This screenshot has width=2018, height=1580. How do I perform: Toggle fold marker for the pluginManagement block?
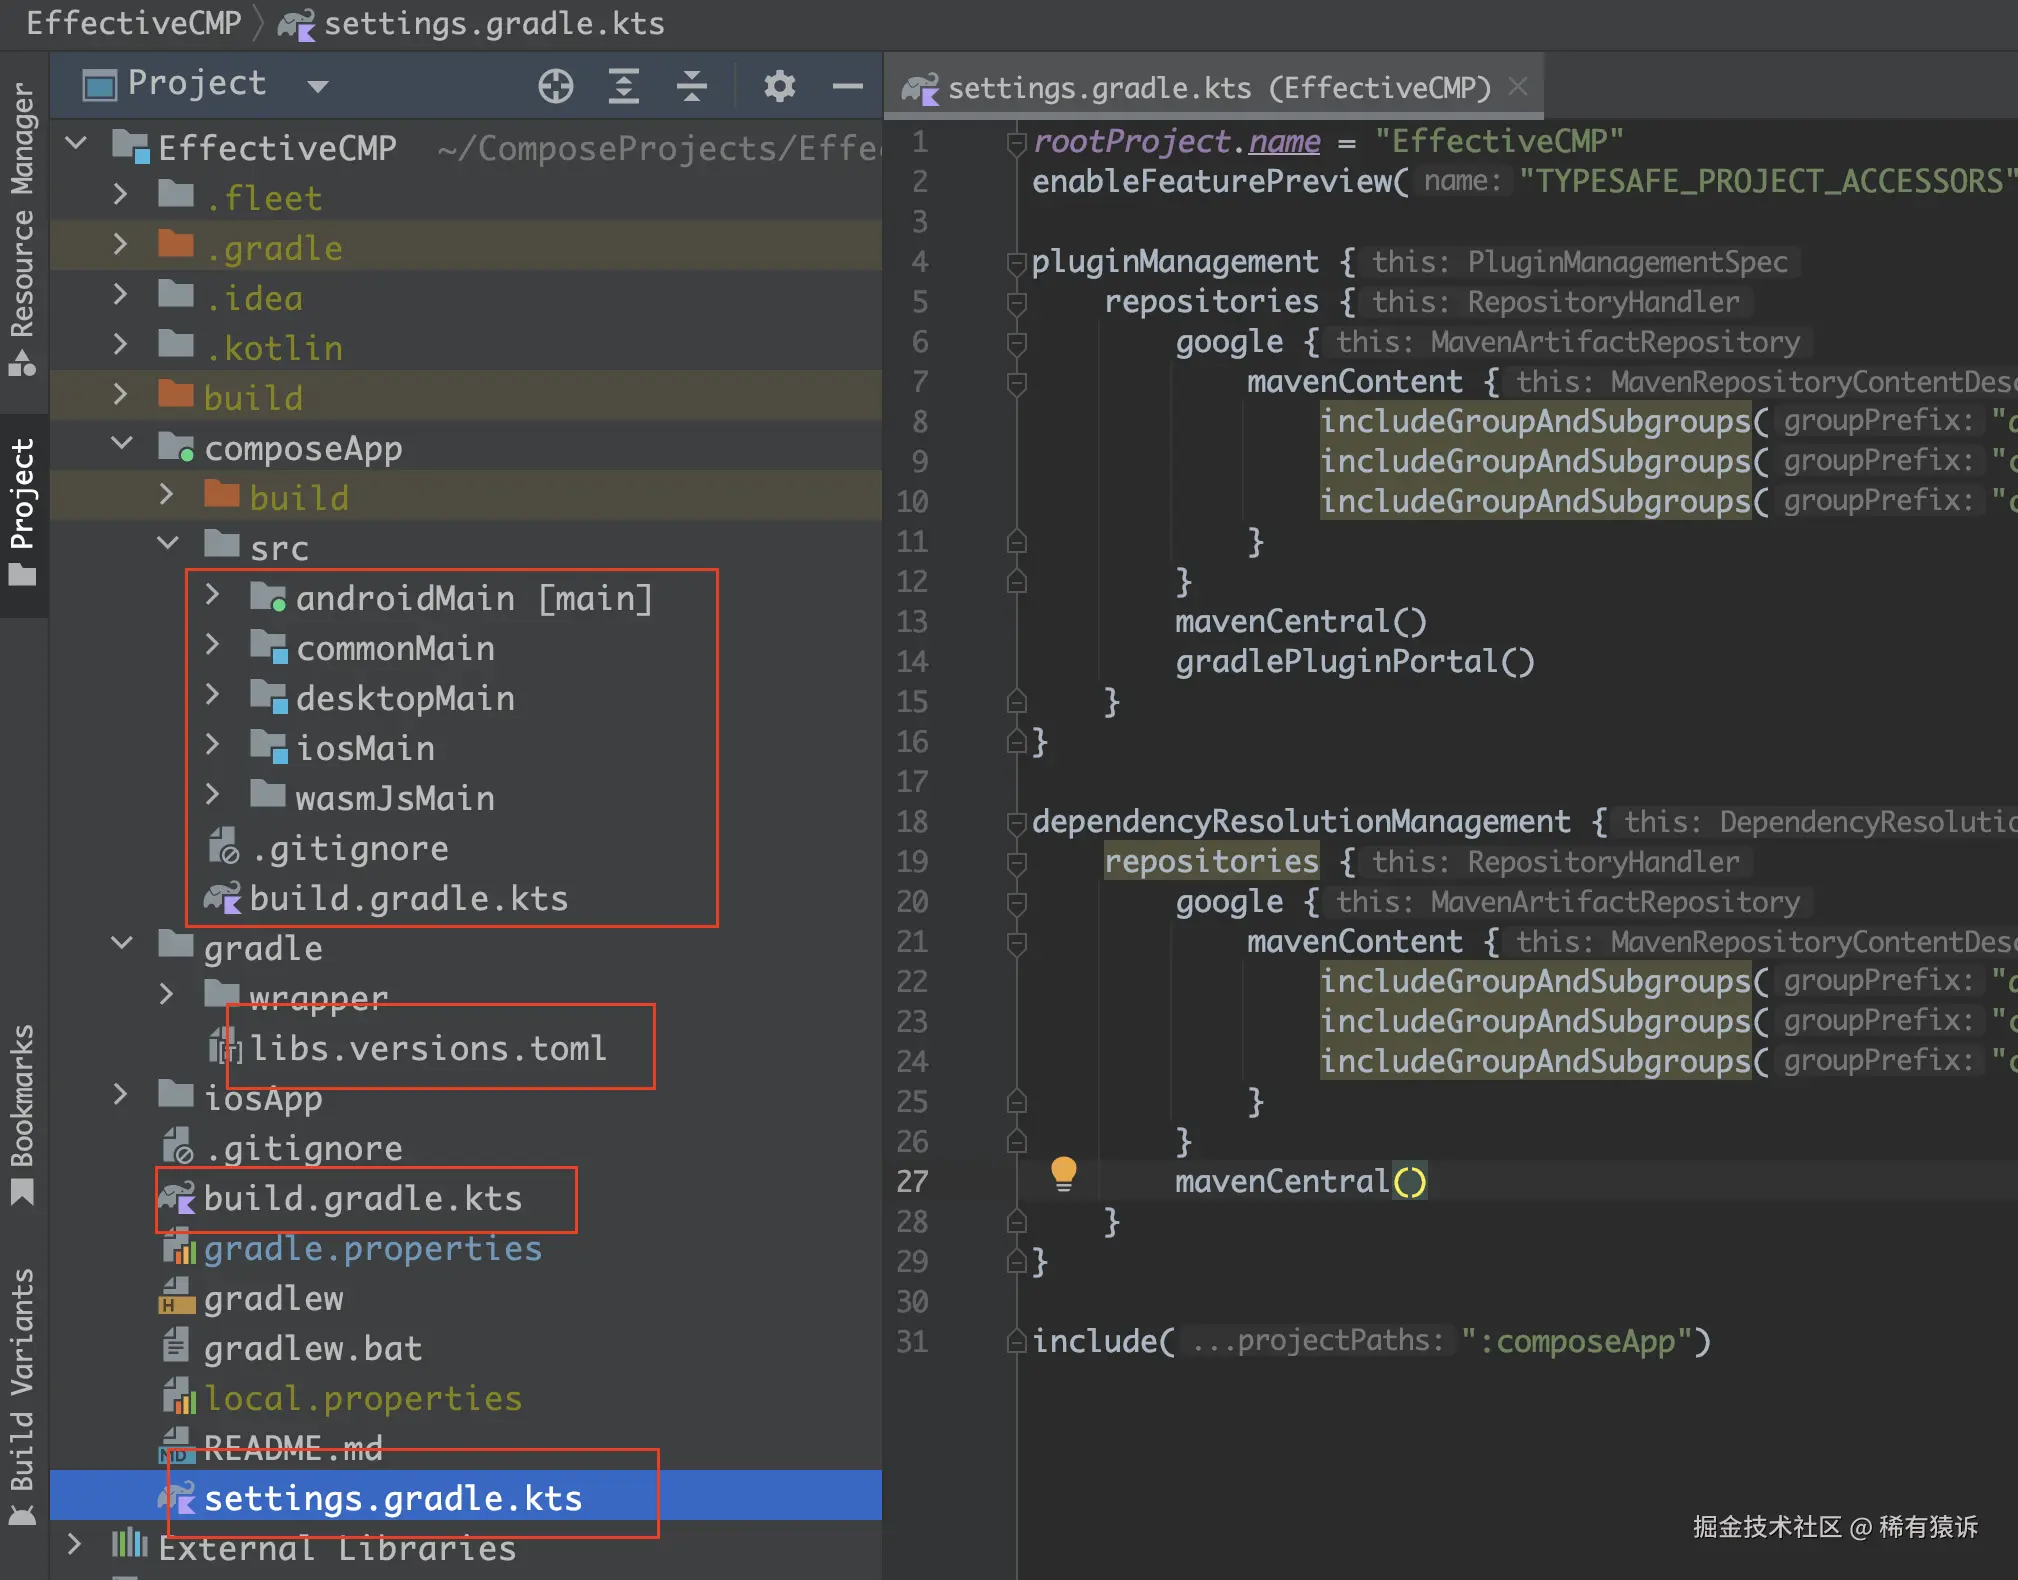tap(1016, 263)
